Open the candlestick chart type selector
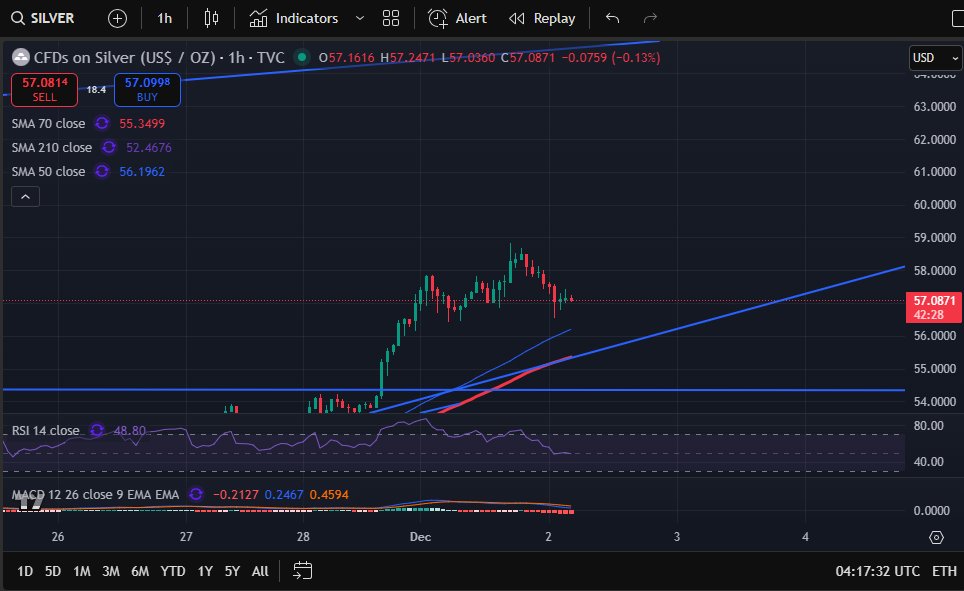This screenshot has height=591, width=964. [210, 18]
